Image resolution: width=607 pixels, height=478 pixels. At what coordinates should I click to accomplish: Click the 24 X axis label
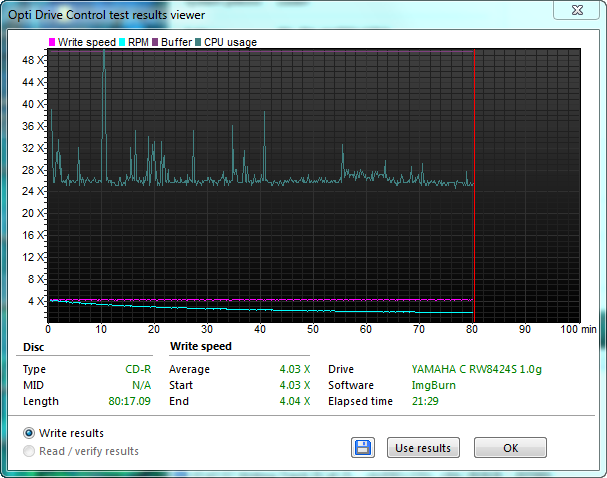point(33,191)
